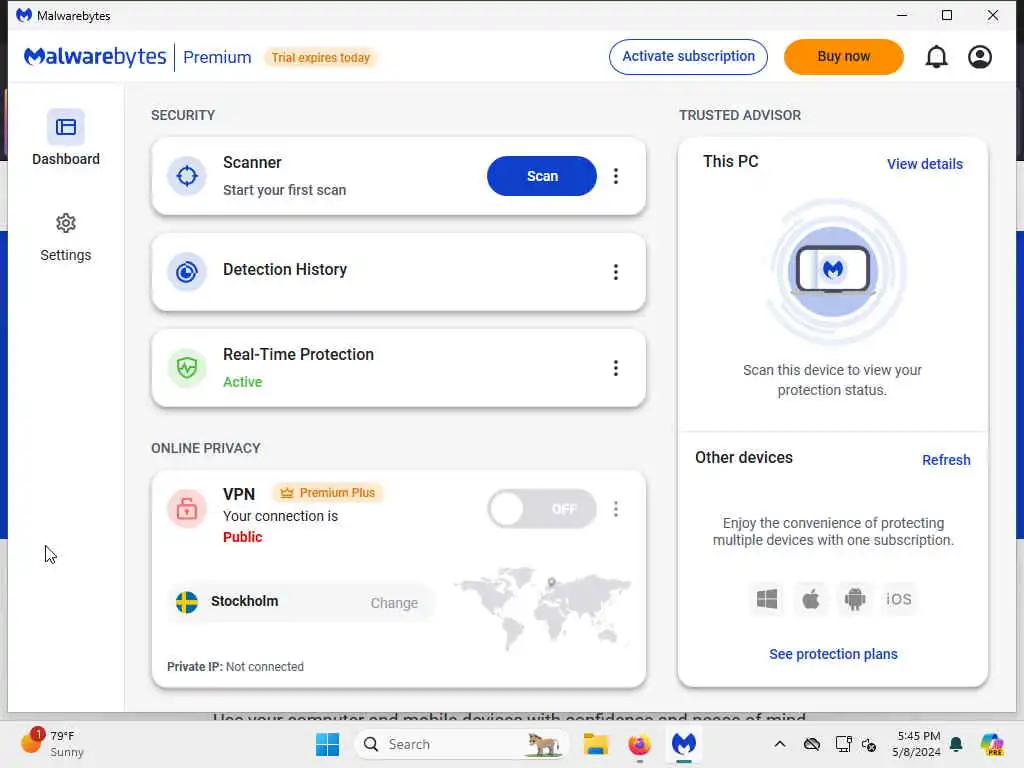Open the VPN three-dot options menu
The image size is (1024, 768).
click(x=615, y=509)
